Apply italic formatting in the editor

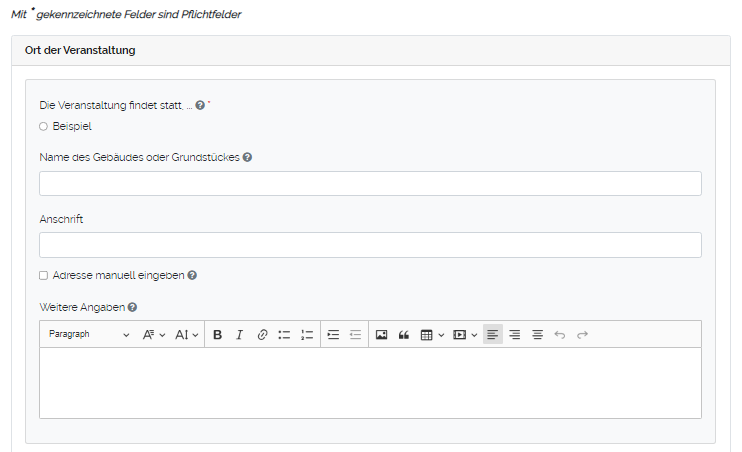[239, 335]
